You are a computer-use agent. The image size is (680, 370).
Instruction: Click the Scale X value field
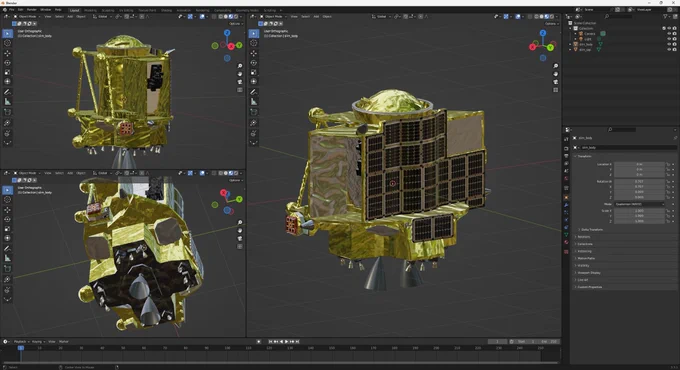pyautogui.click(x=639, y=210)
